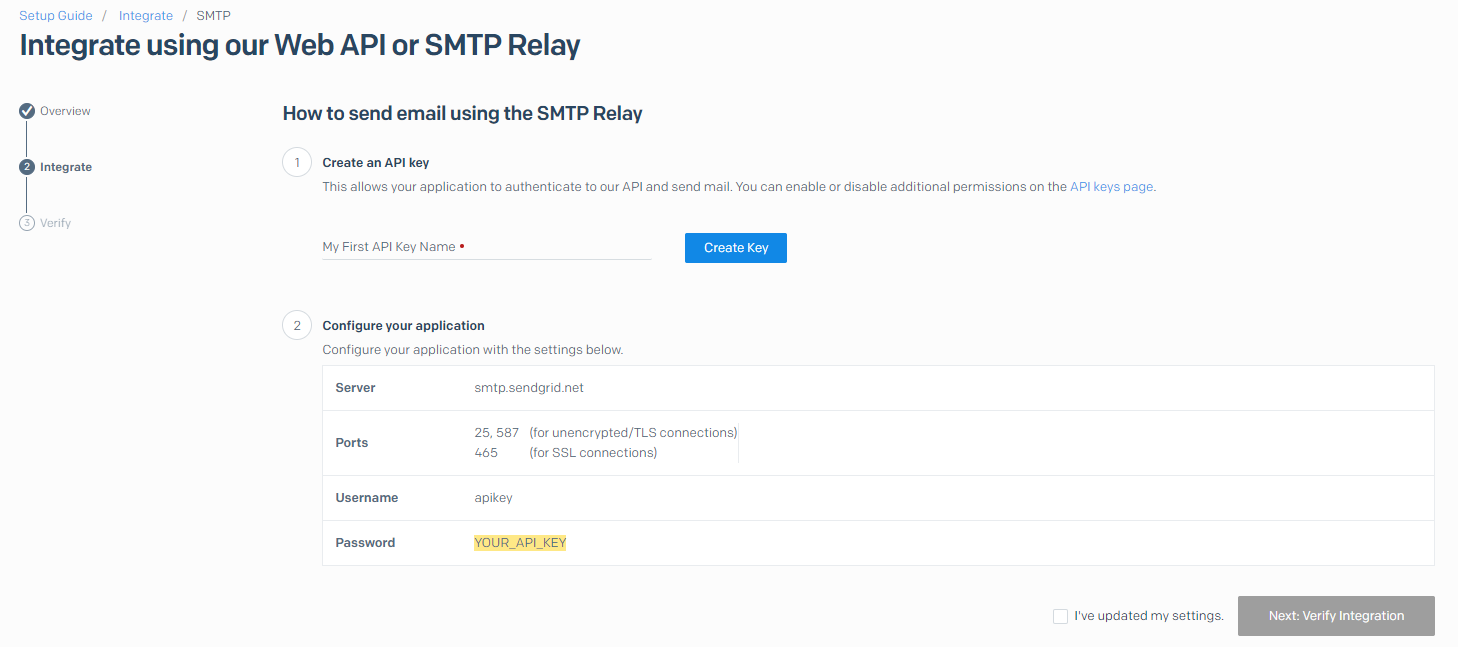Click the Next: Verify Integration button

point(1336,616)
